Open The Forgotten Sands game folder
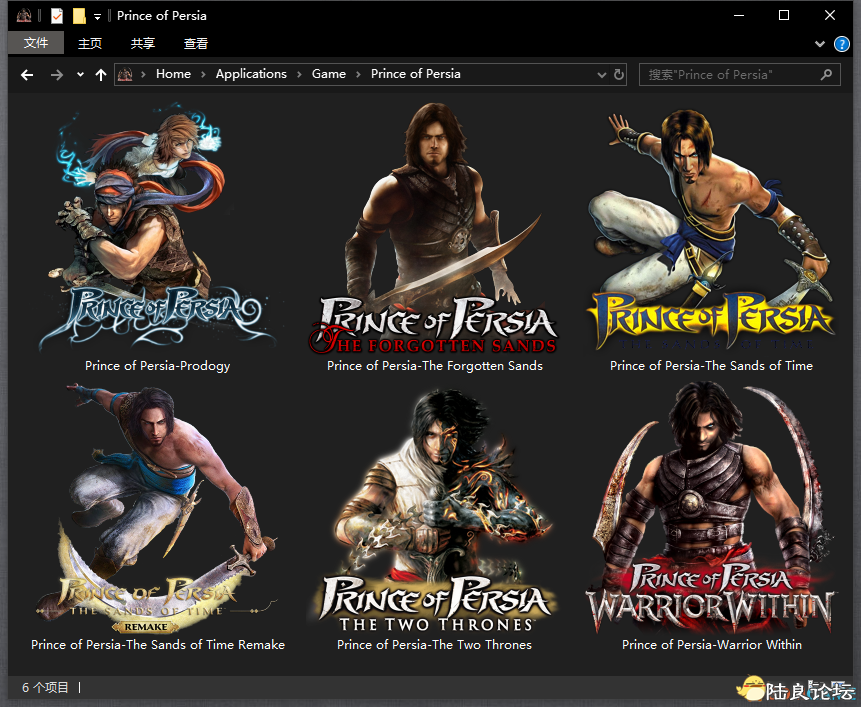 [x=434, y=230]
